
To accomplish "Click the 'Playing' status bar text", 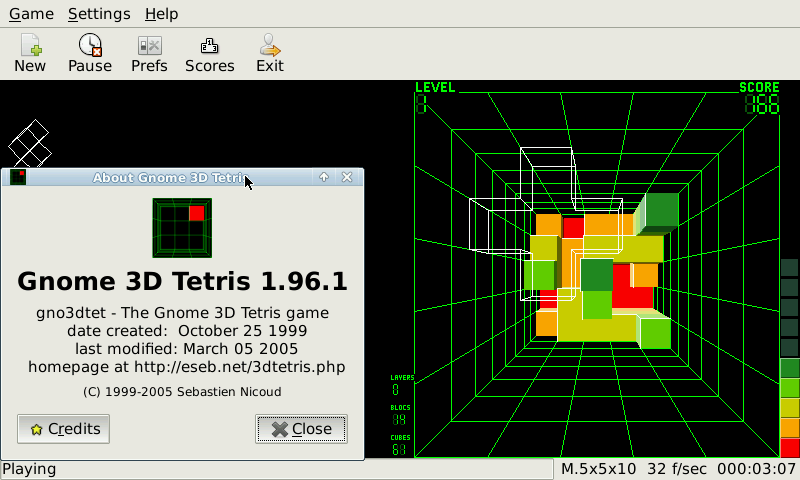I will tap(29, 469).
